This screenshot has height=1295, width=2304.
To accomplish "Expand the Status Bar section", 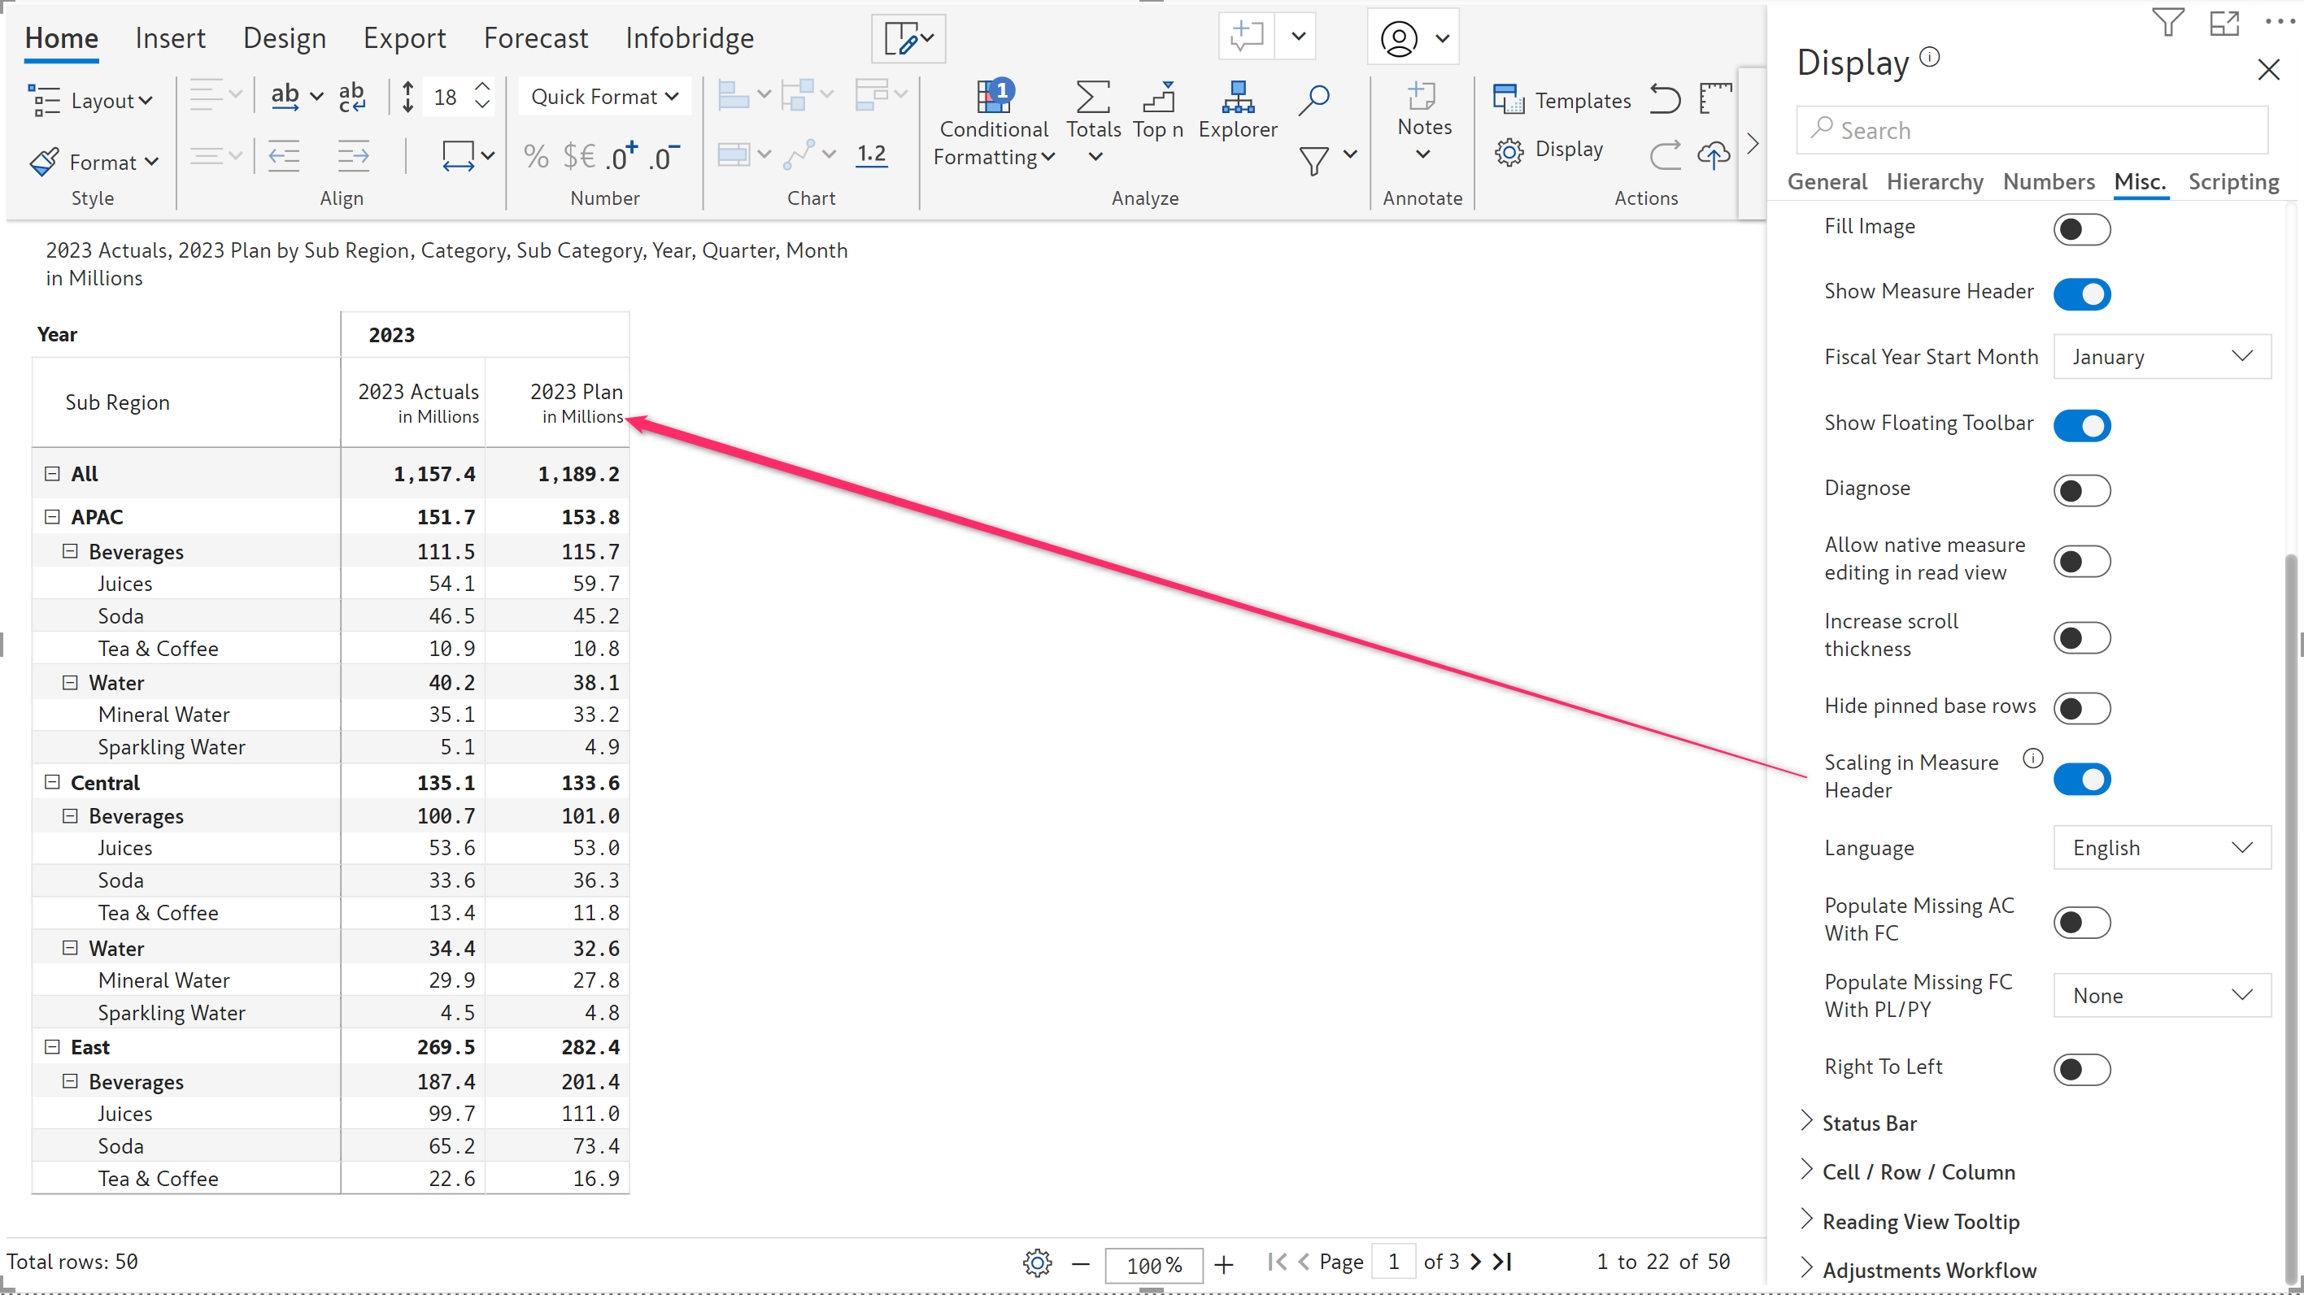I will 1868,1123.
